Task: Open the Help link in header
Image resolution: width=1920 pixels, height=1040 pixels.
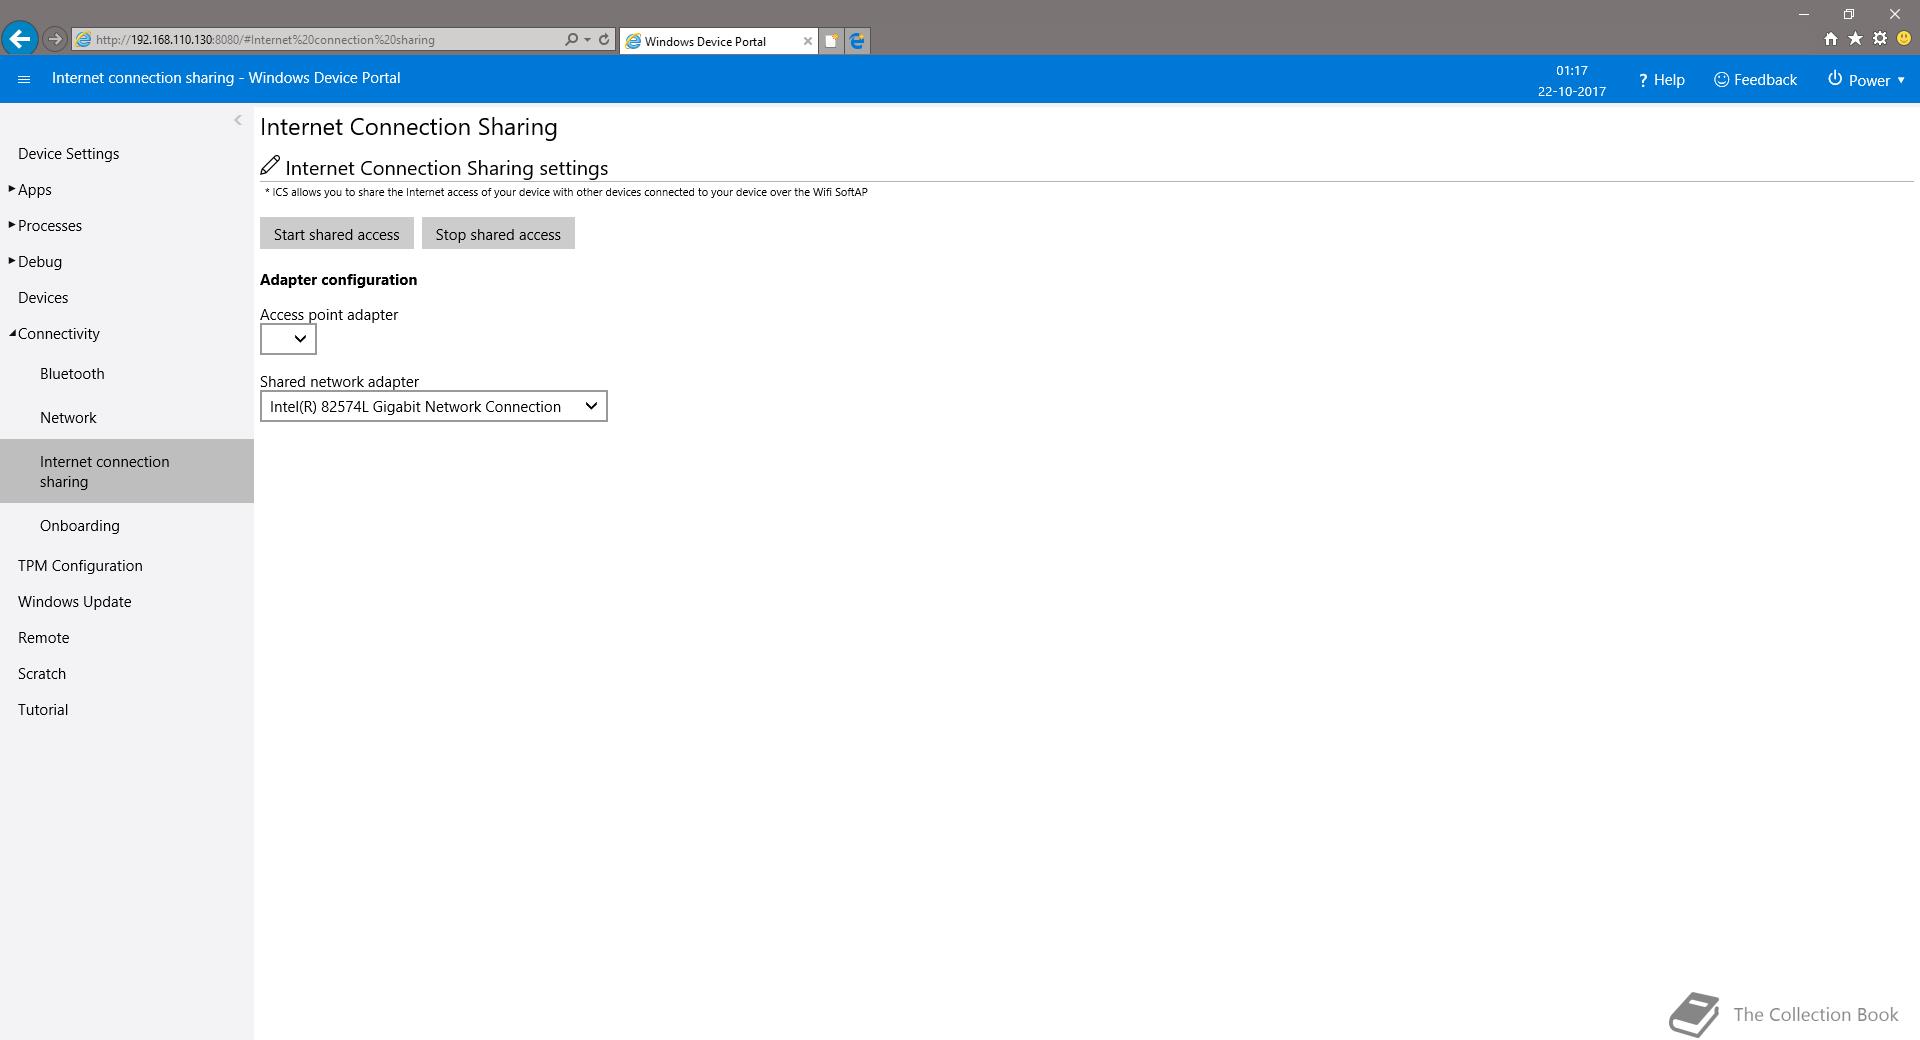Action: coord(1661,80)
